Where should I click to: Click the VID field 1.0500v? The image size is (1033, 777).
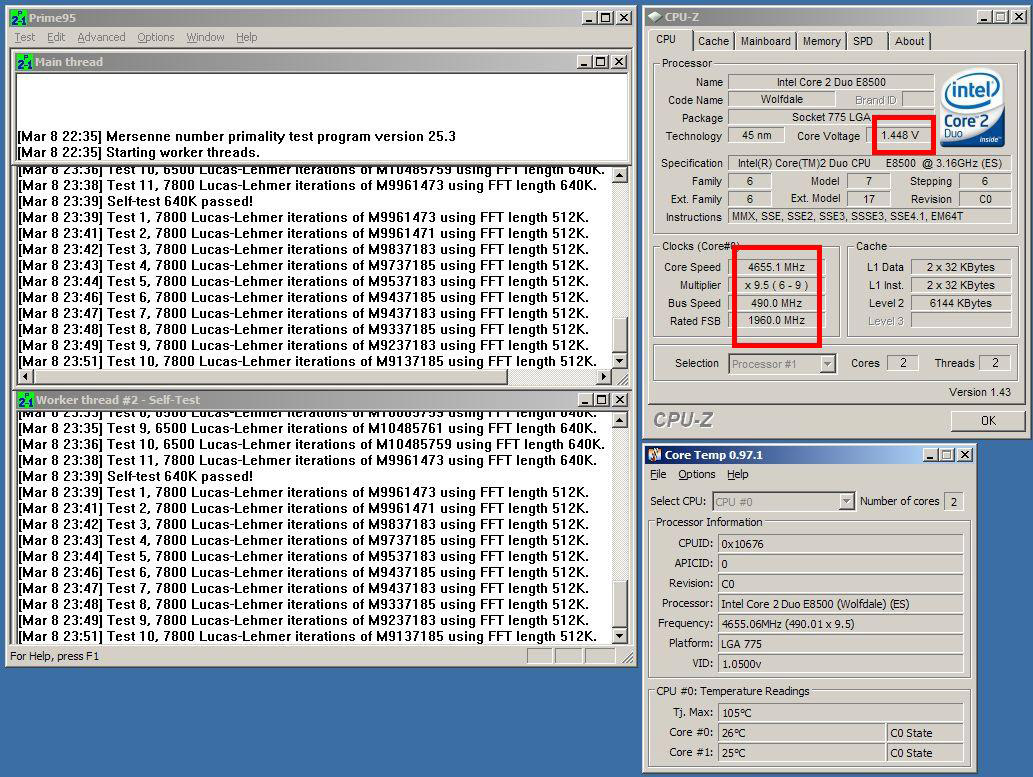point(841,664)
